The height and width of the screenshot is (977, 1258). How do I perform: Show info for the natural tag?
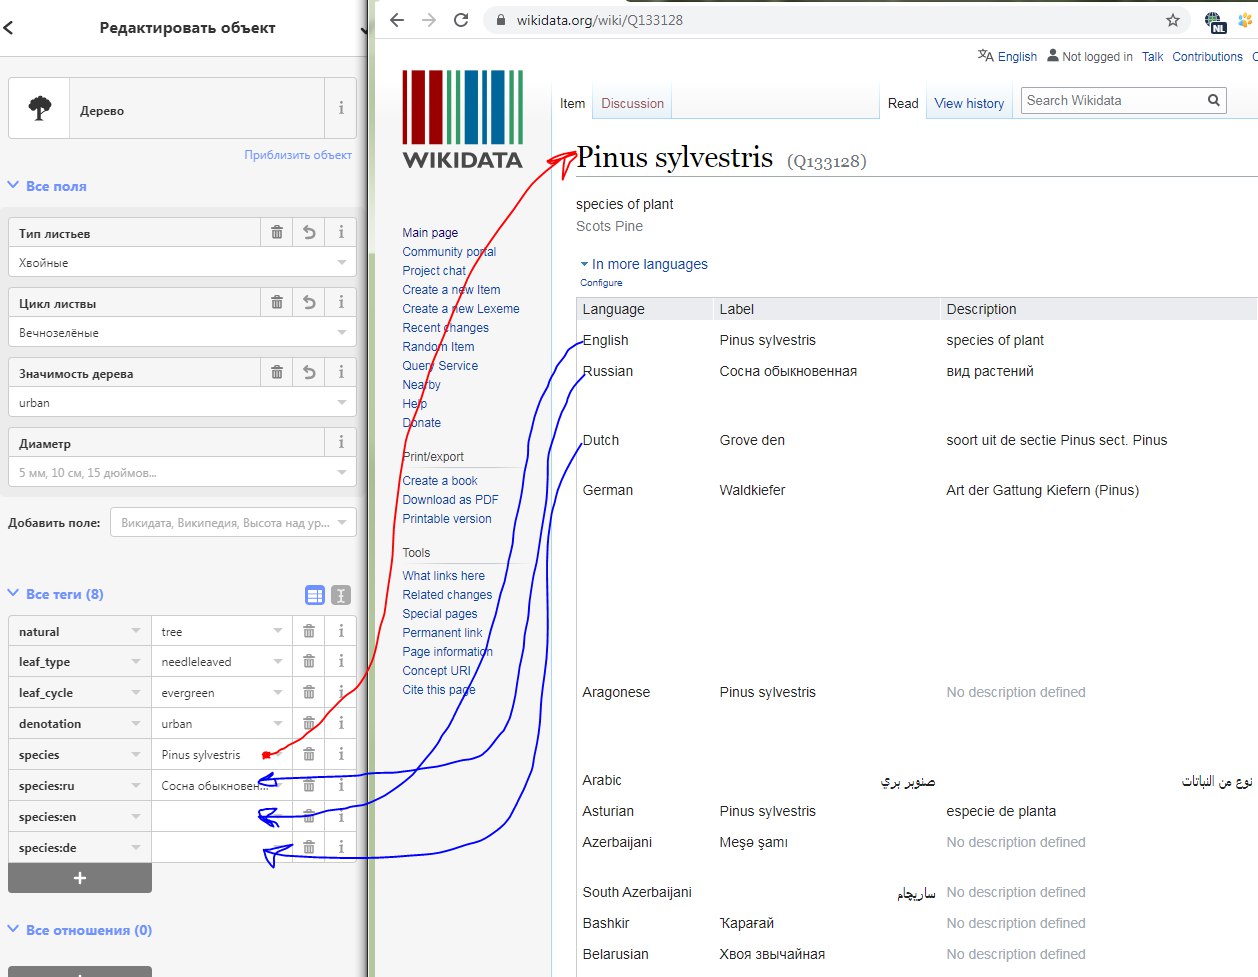click(x=341, y=631)
